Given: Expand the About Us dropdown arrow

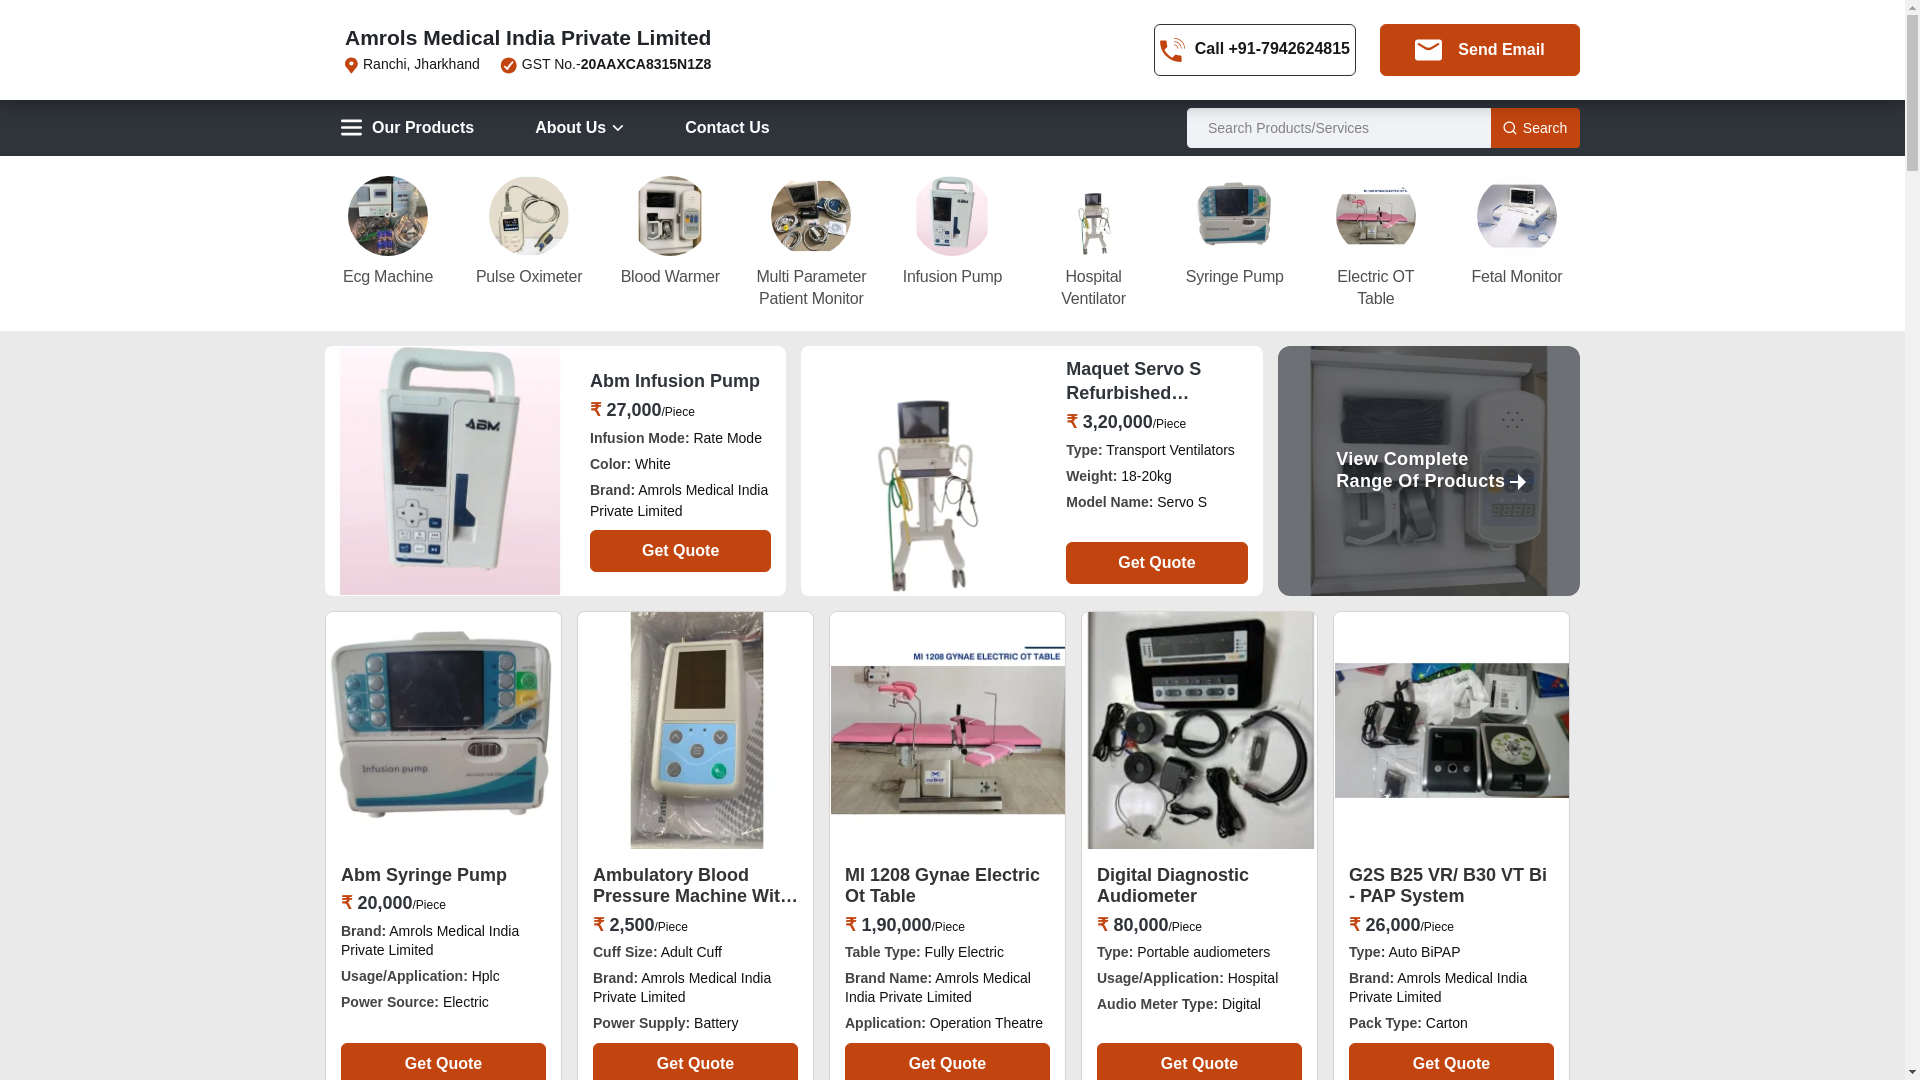Looking at the screenshot, I should pyautogui.click(x=618, y=128).
